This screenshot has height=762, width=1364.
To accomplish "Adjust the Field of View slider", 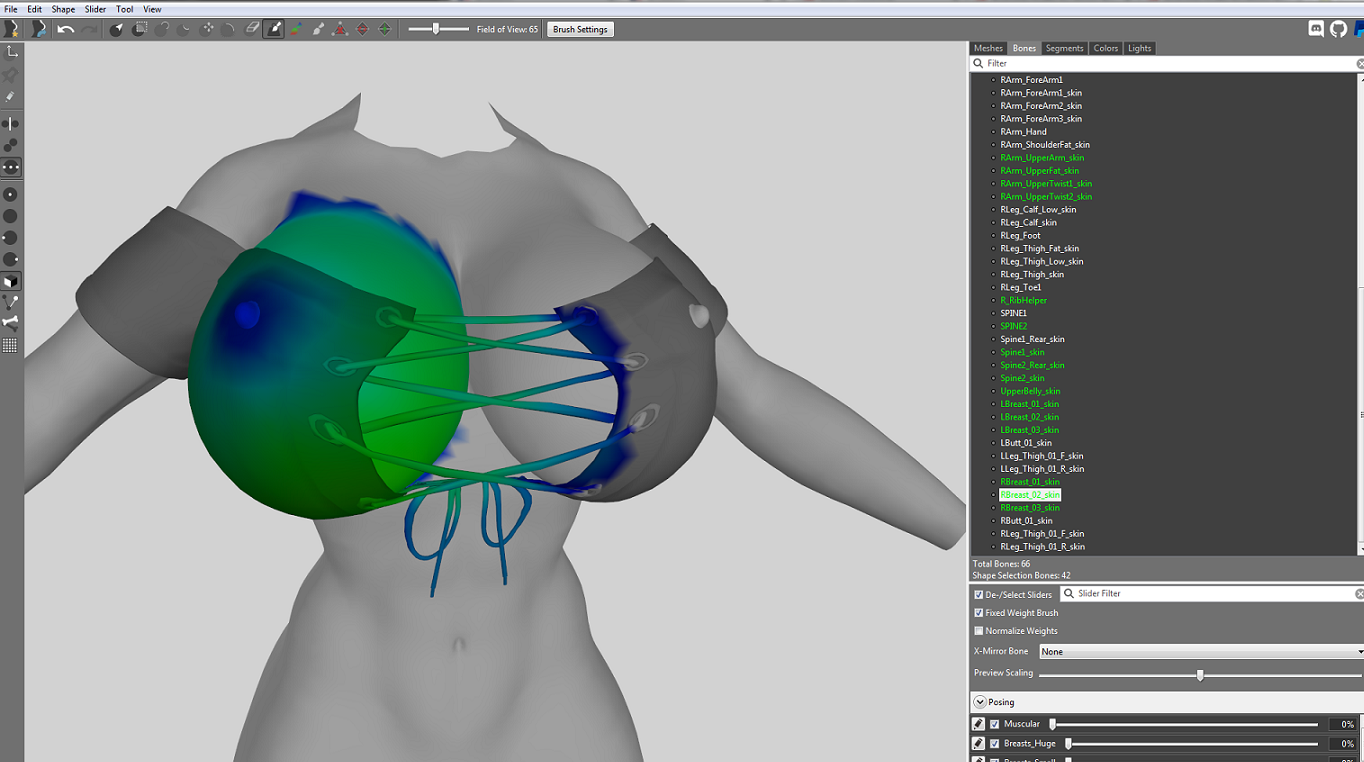I will pyautogui.click(x=438, y=29).
